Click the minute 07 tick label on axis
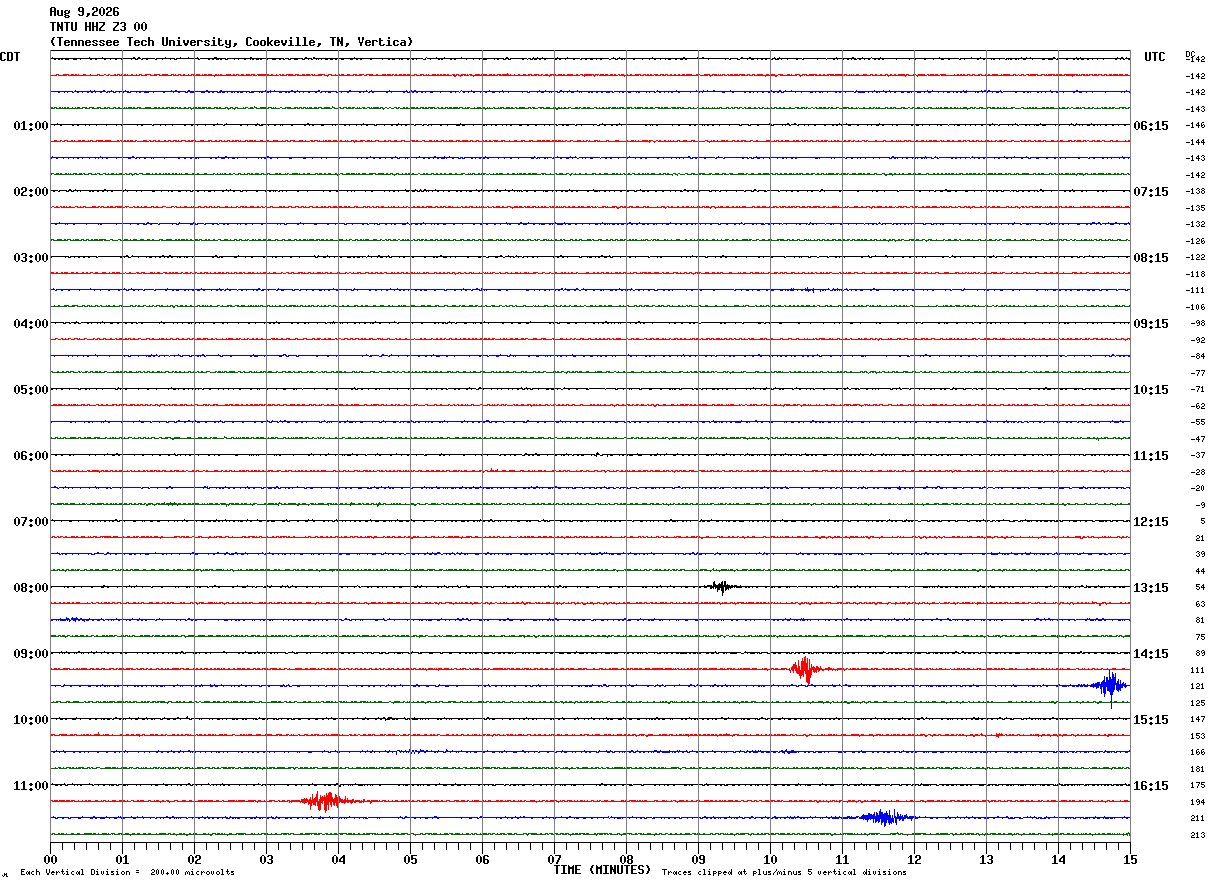 (554, 859)
